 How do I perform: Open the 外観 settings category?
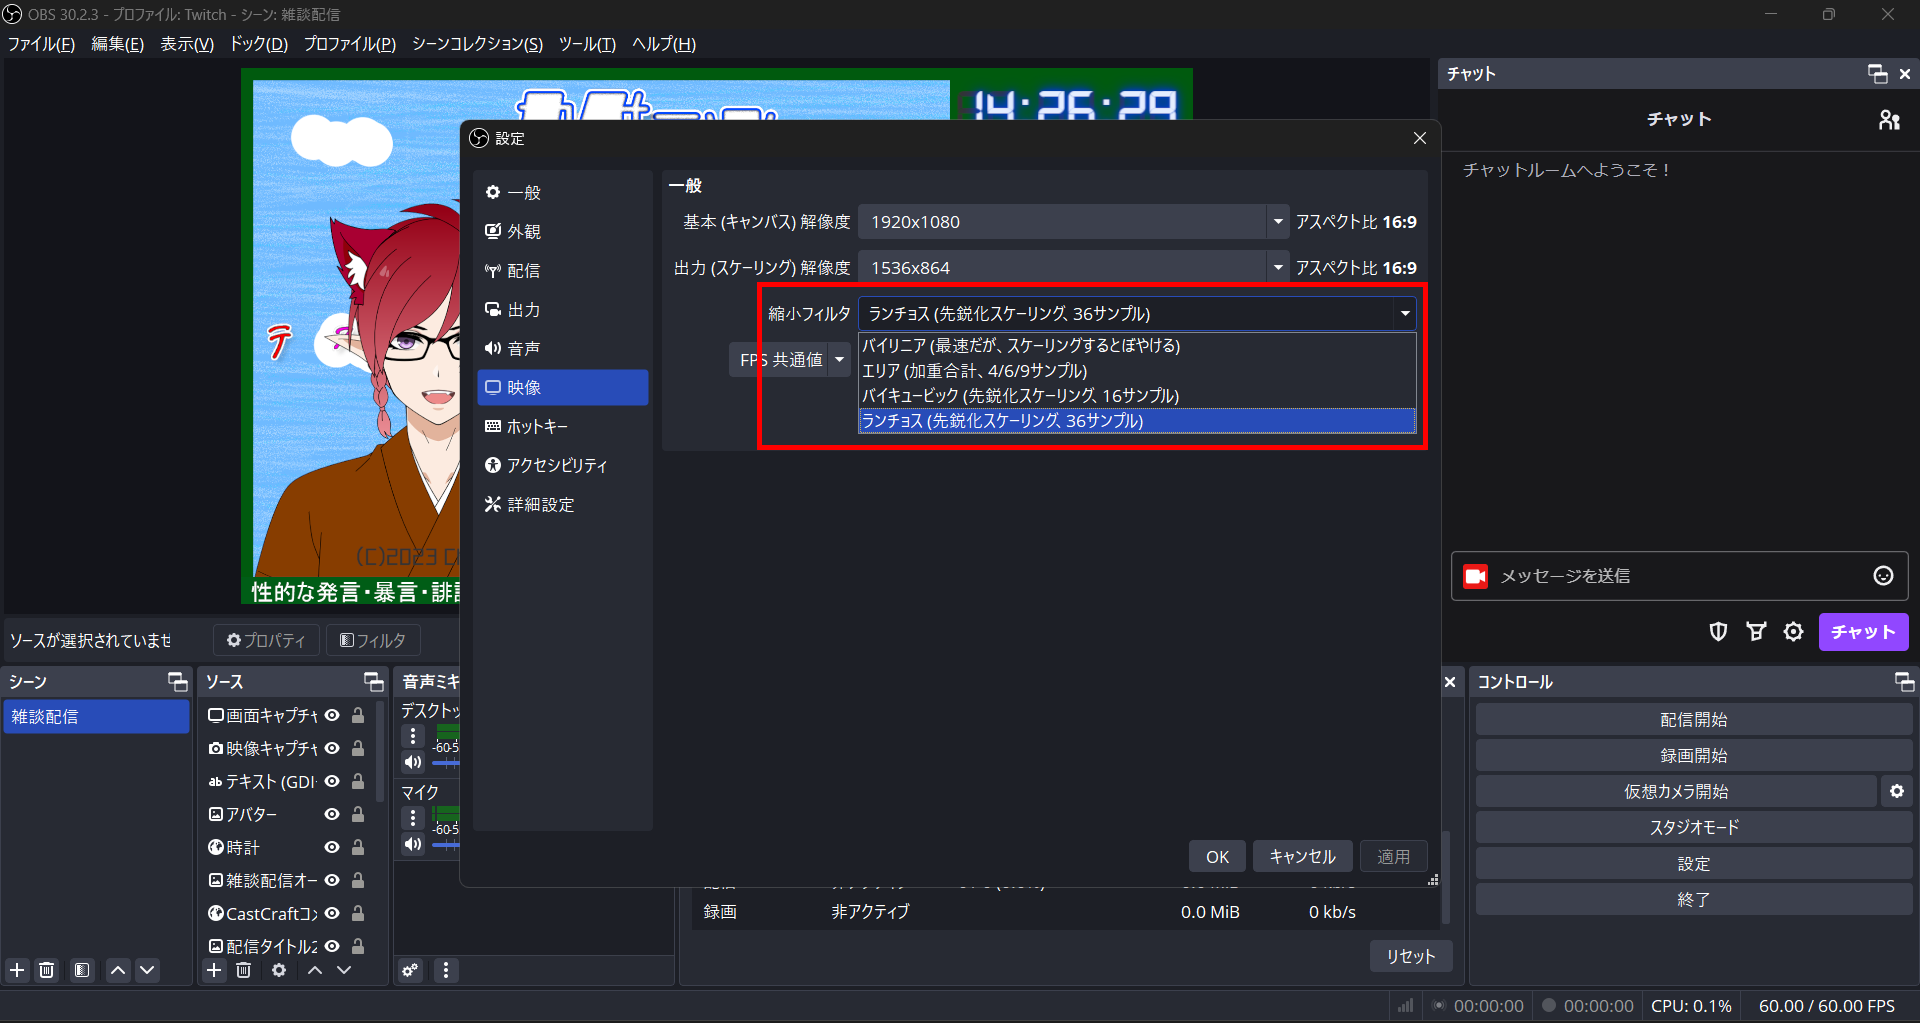pyautogui.click(x=563, y=231)
